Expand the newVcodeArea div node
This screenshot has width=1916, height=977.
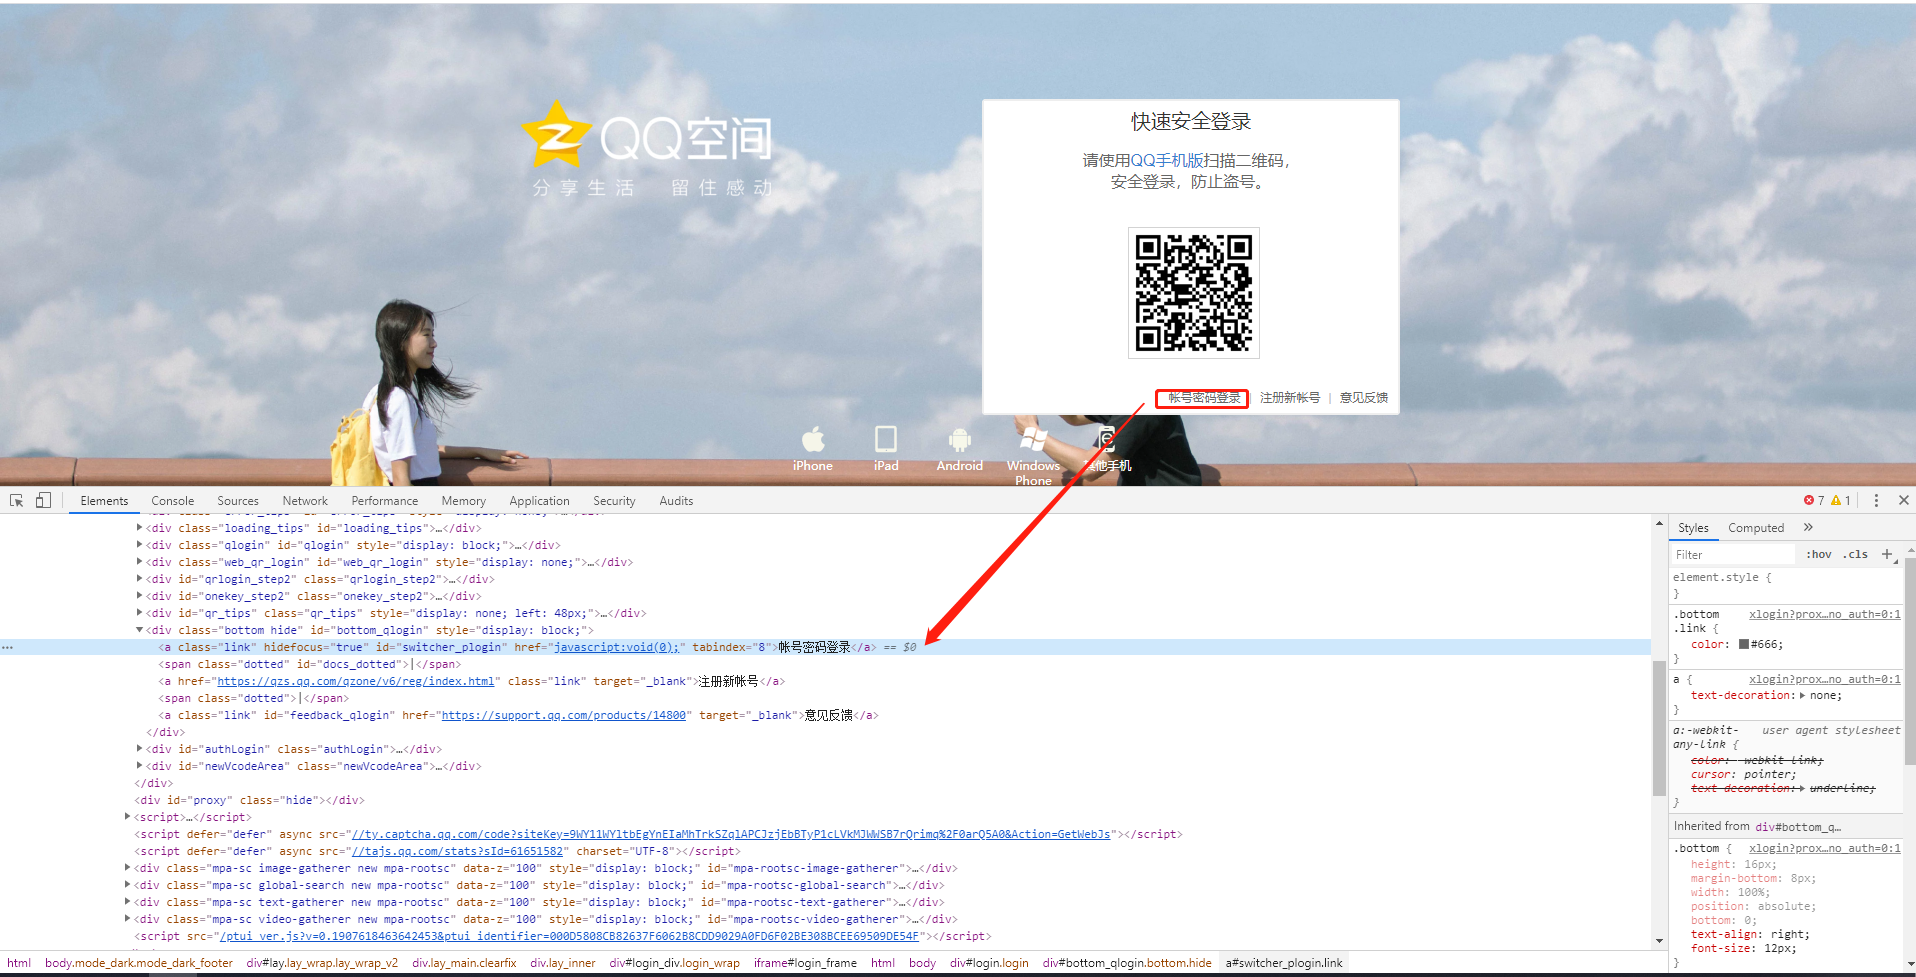139,766
